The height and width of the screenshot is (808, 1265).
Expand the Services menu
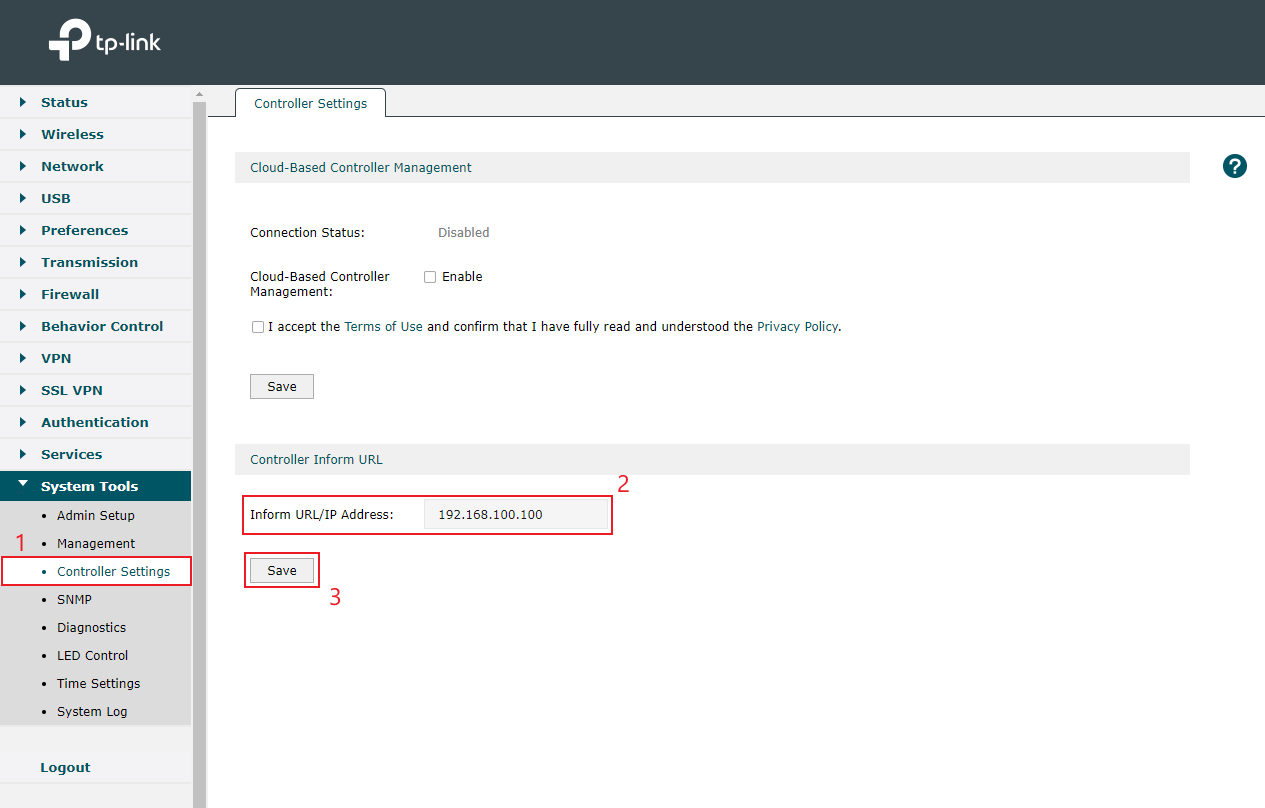[95, 454]
